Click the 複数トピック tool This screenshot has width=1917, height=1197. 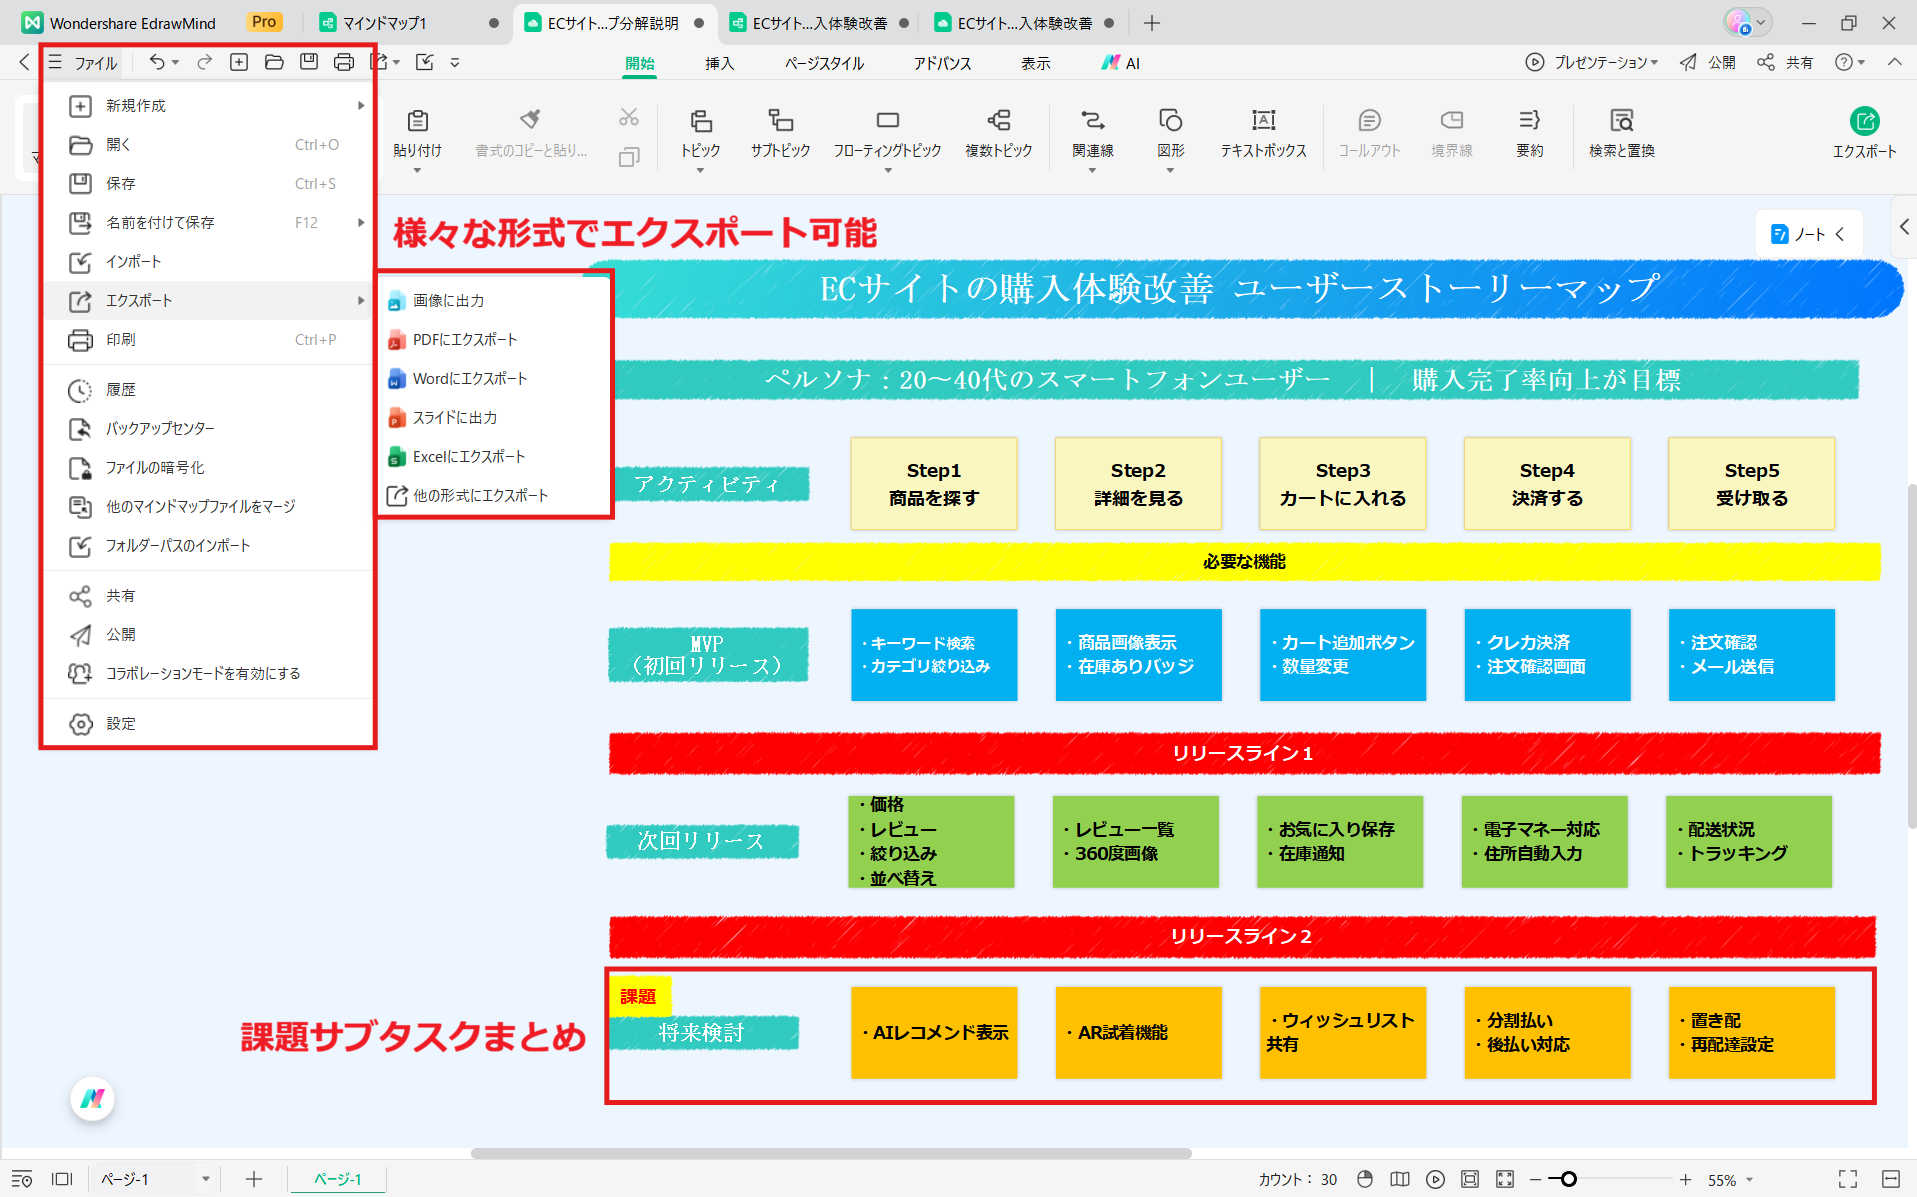(998, 133)
